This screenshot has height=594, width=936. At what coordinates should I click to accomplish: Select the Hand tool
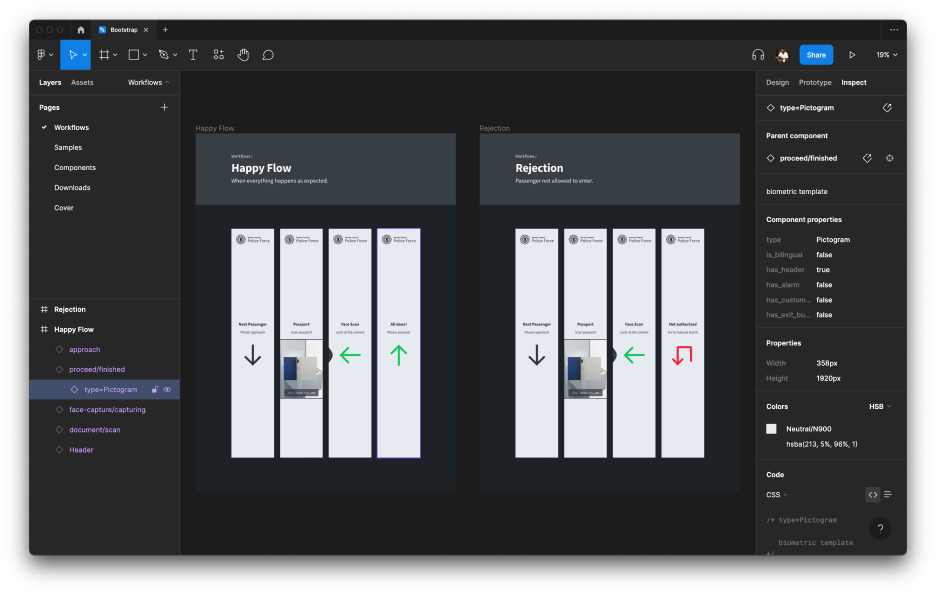point(243,55)
